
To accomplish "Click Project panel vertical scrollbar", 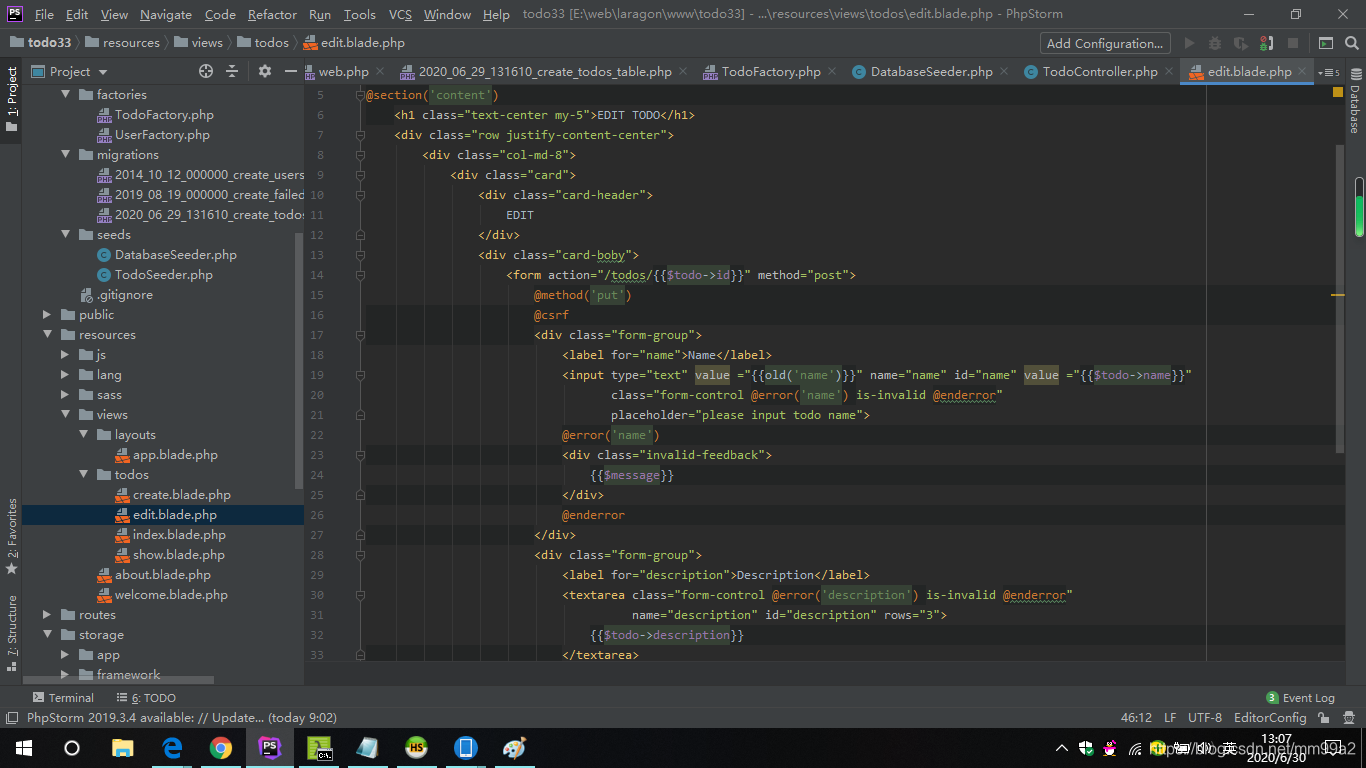I will [x=299, y=360].
